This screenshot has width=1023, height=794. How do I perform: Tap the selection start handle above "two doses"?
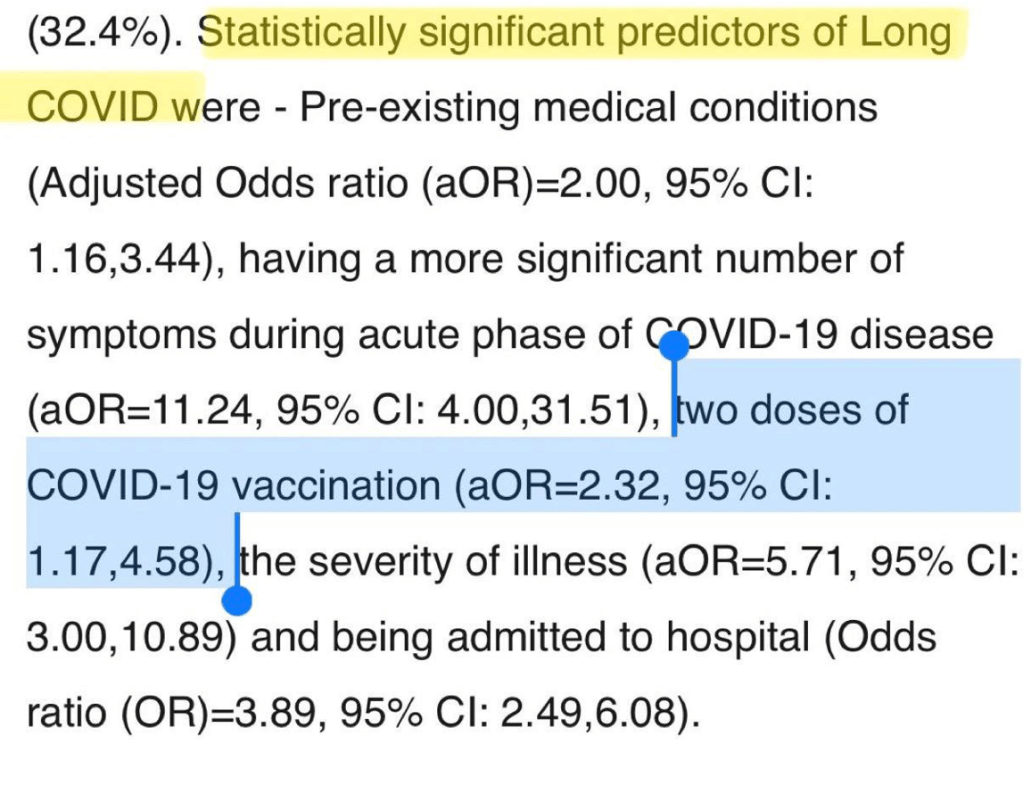675,347
